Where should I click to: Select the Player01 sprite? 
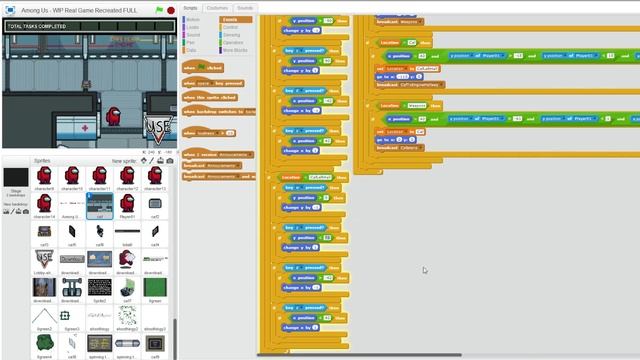click(127, 206)
